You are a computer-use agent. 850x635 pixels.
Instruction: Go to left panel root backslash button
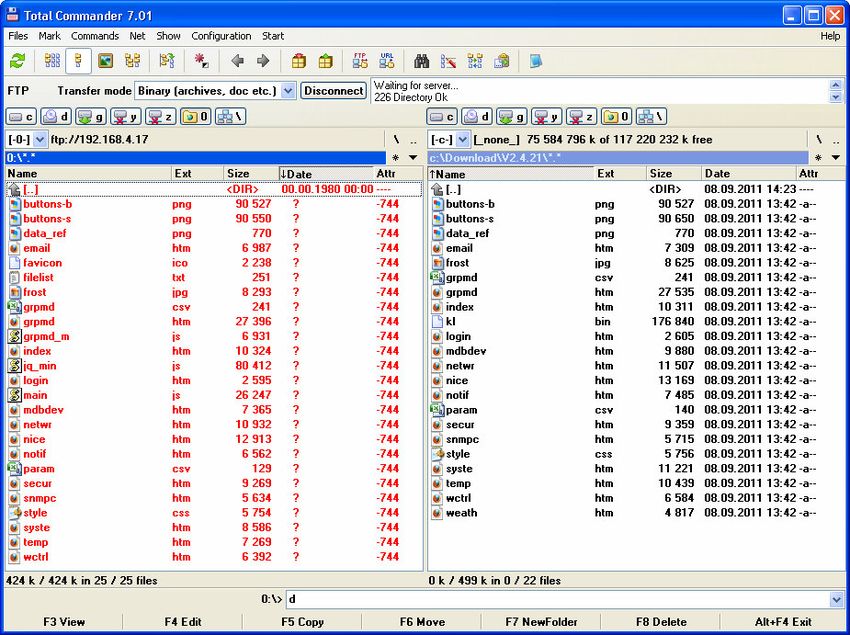pyautogui.click(x=396, y=139)
